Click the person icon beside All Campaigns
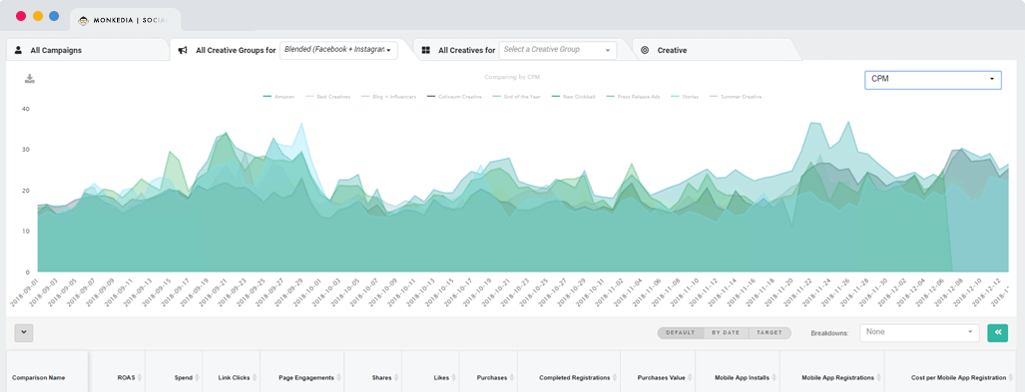This screenshot has width=1025, height=392. click(x=18, y=50)
